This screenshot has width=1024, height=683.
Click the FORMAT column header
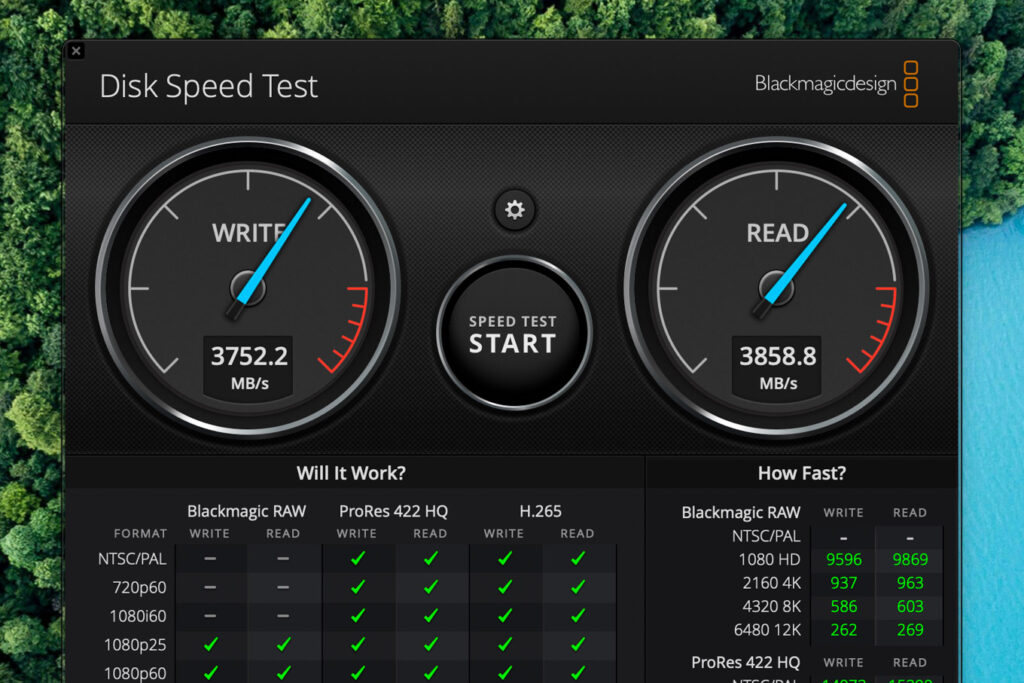coord(140,533)
